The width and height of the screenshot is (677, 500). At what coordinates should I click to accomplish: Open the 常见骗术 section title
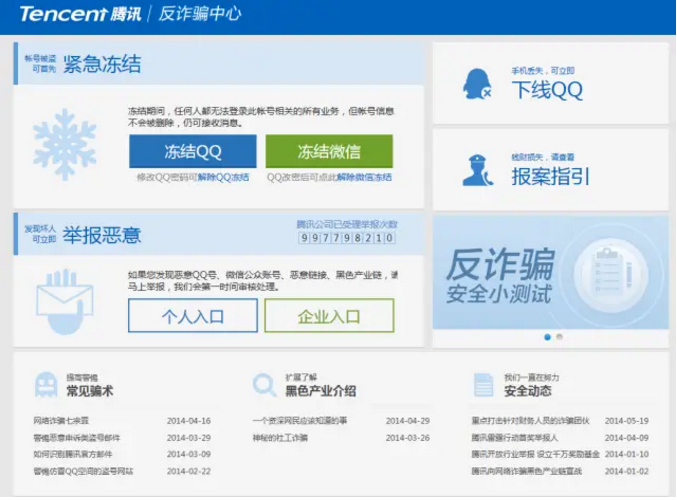tap(89, 391)
